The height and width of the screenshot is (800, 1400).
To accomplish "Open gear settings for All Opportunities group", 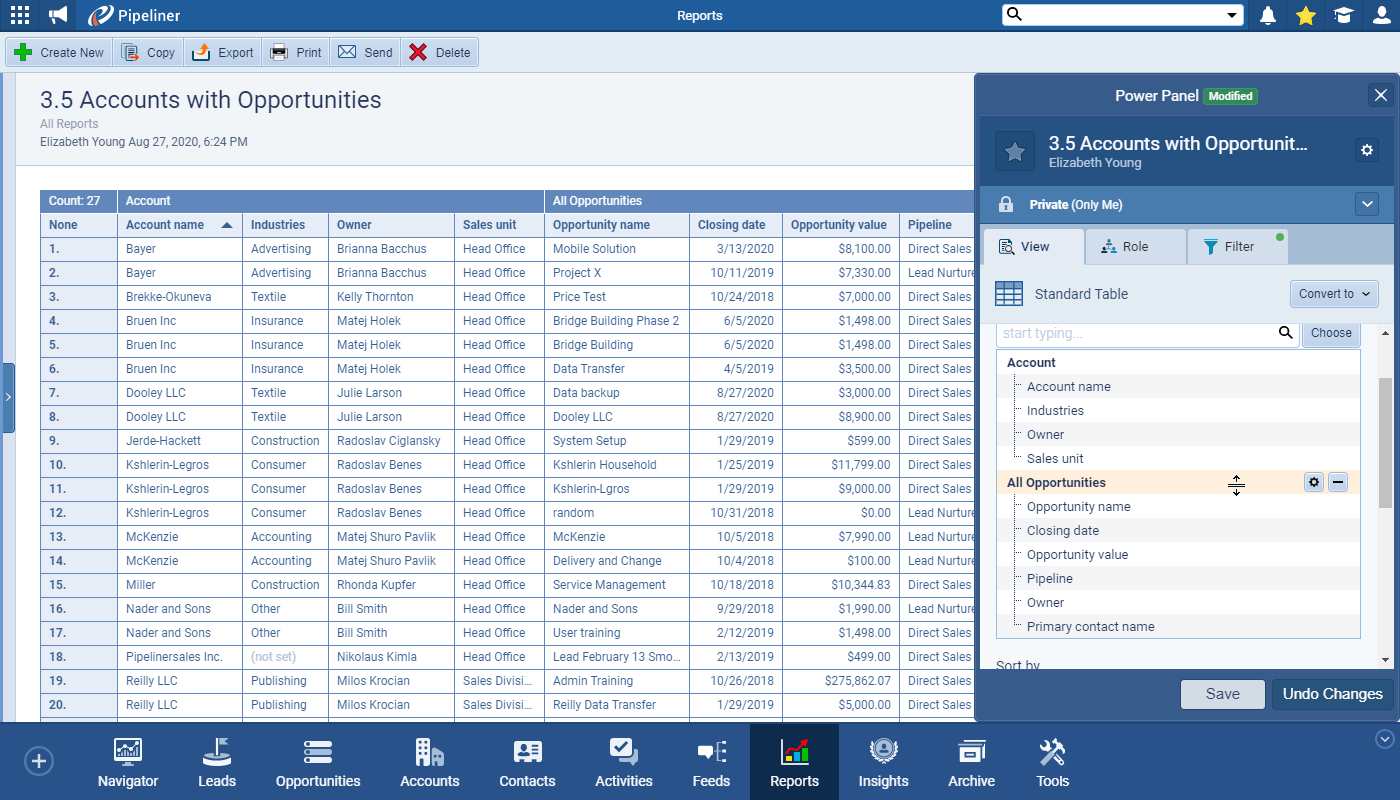I will (1314, 482).
